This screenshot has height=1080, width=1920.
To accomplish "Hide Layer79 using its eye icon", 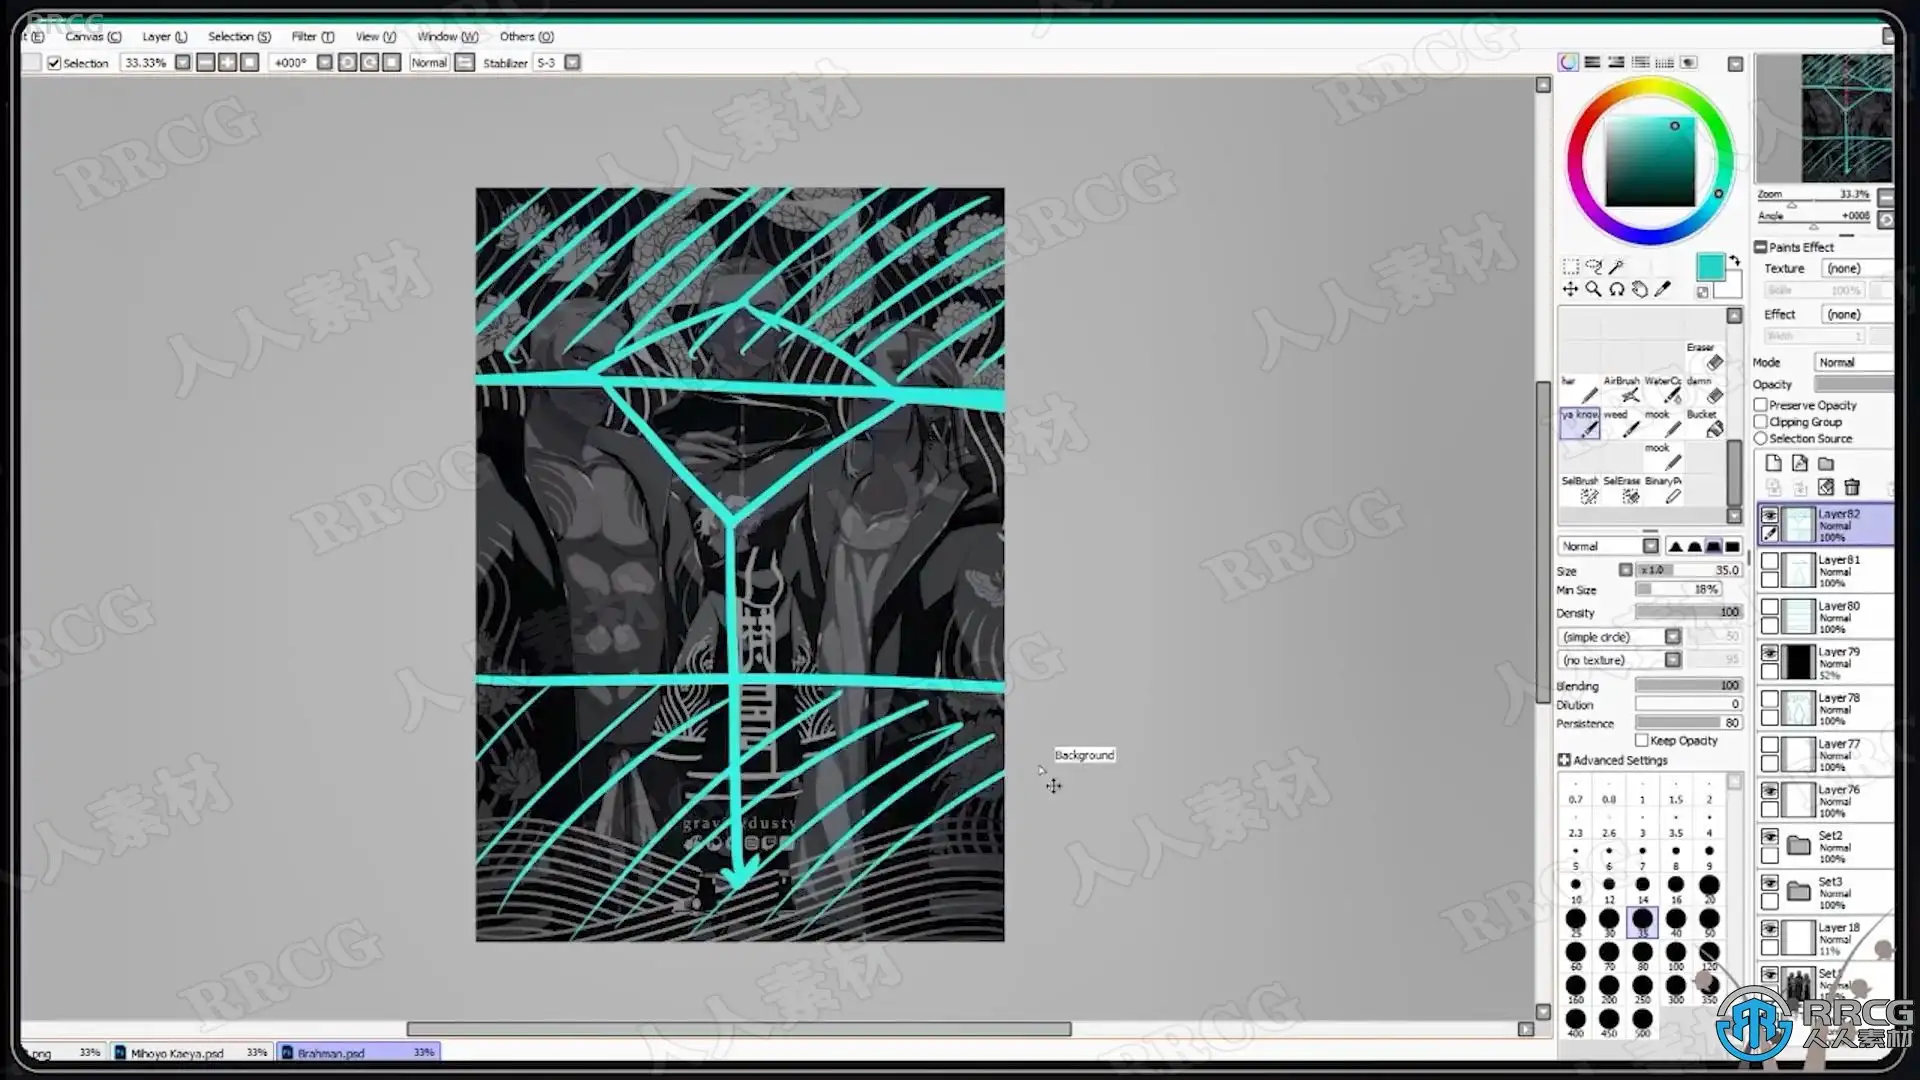I will (1770, 653).
